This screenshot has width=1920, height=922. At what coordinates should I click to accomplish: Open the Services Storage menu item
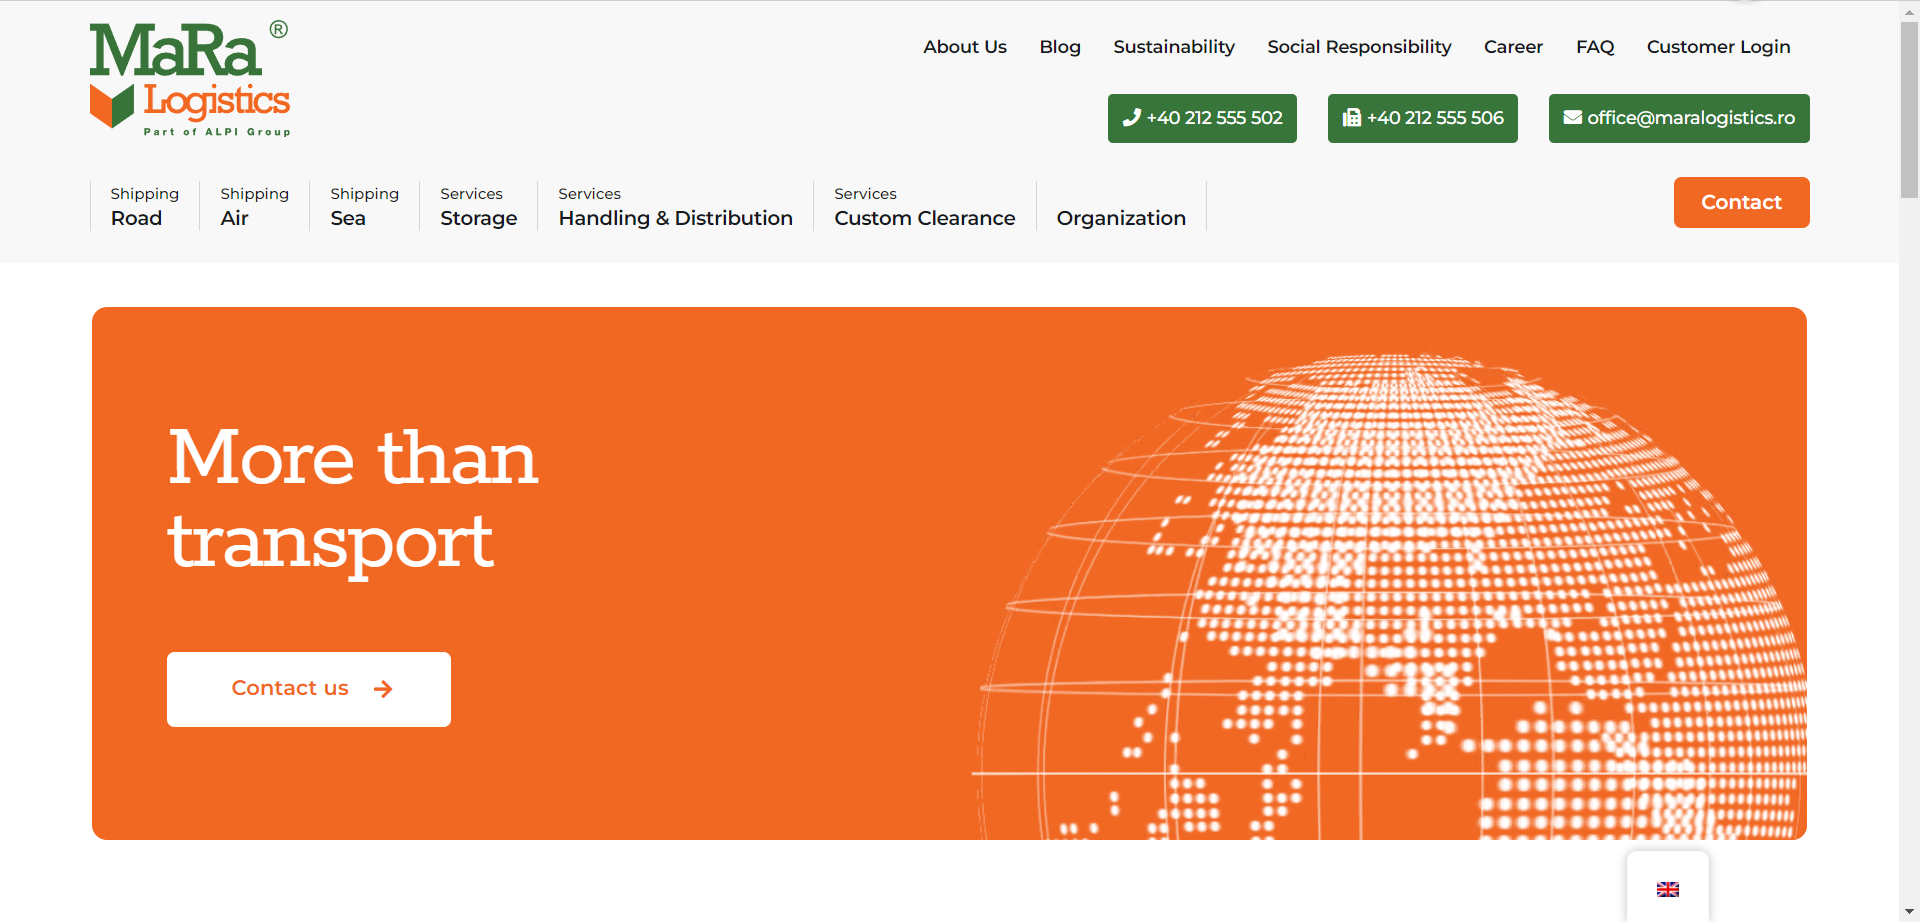click(x=478, y=206)
